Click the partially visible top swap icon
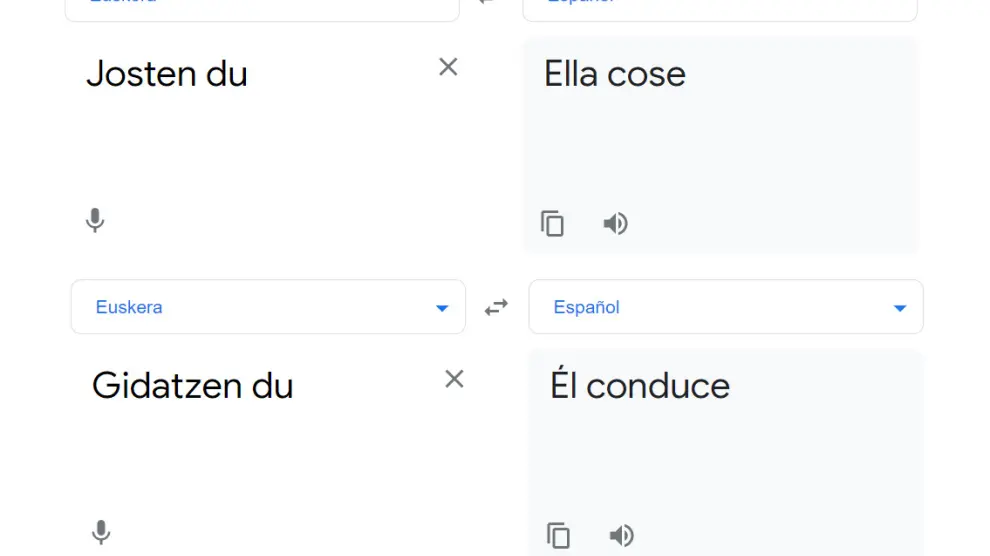990x556 pixels. coord(488,3)
